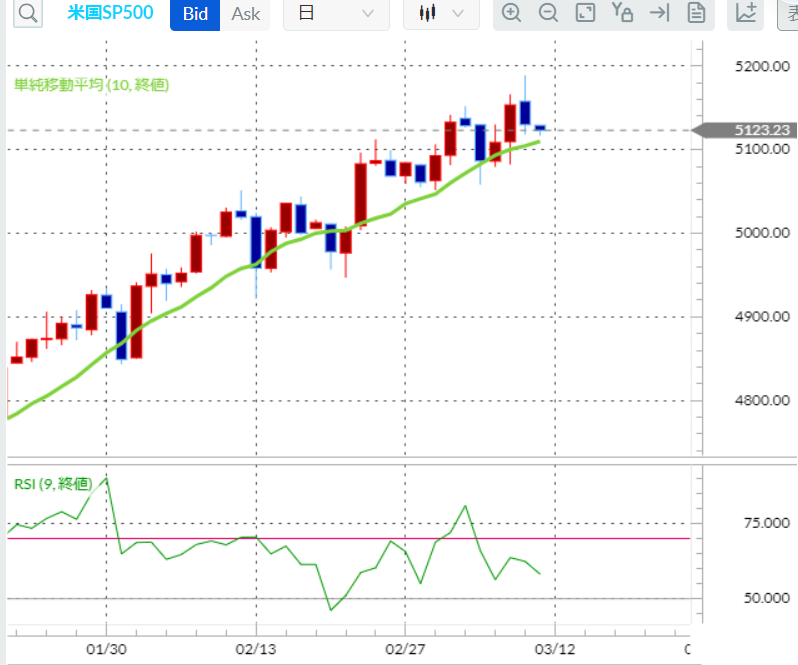Image resolution: width=798 pixels, height=665 pixels.
Task: Click the 米国SP500 symbol name
Action: 110,13
